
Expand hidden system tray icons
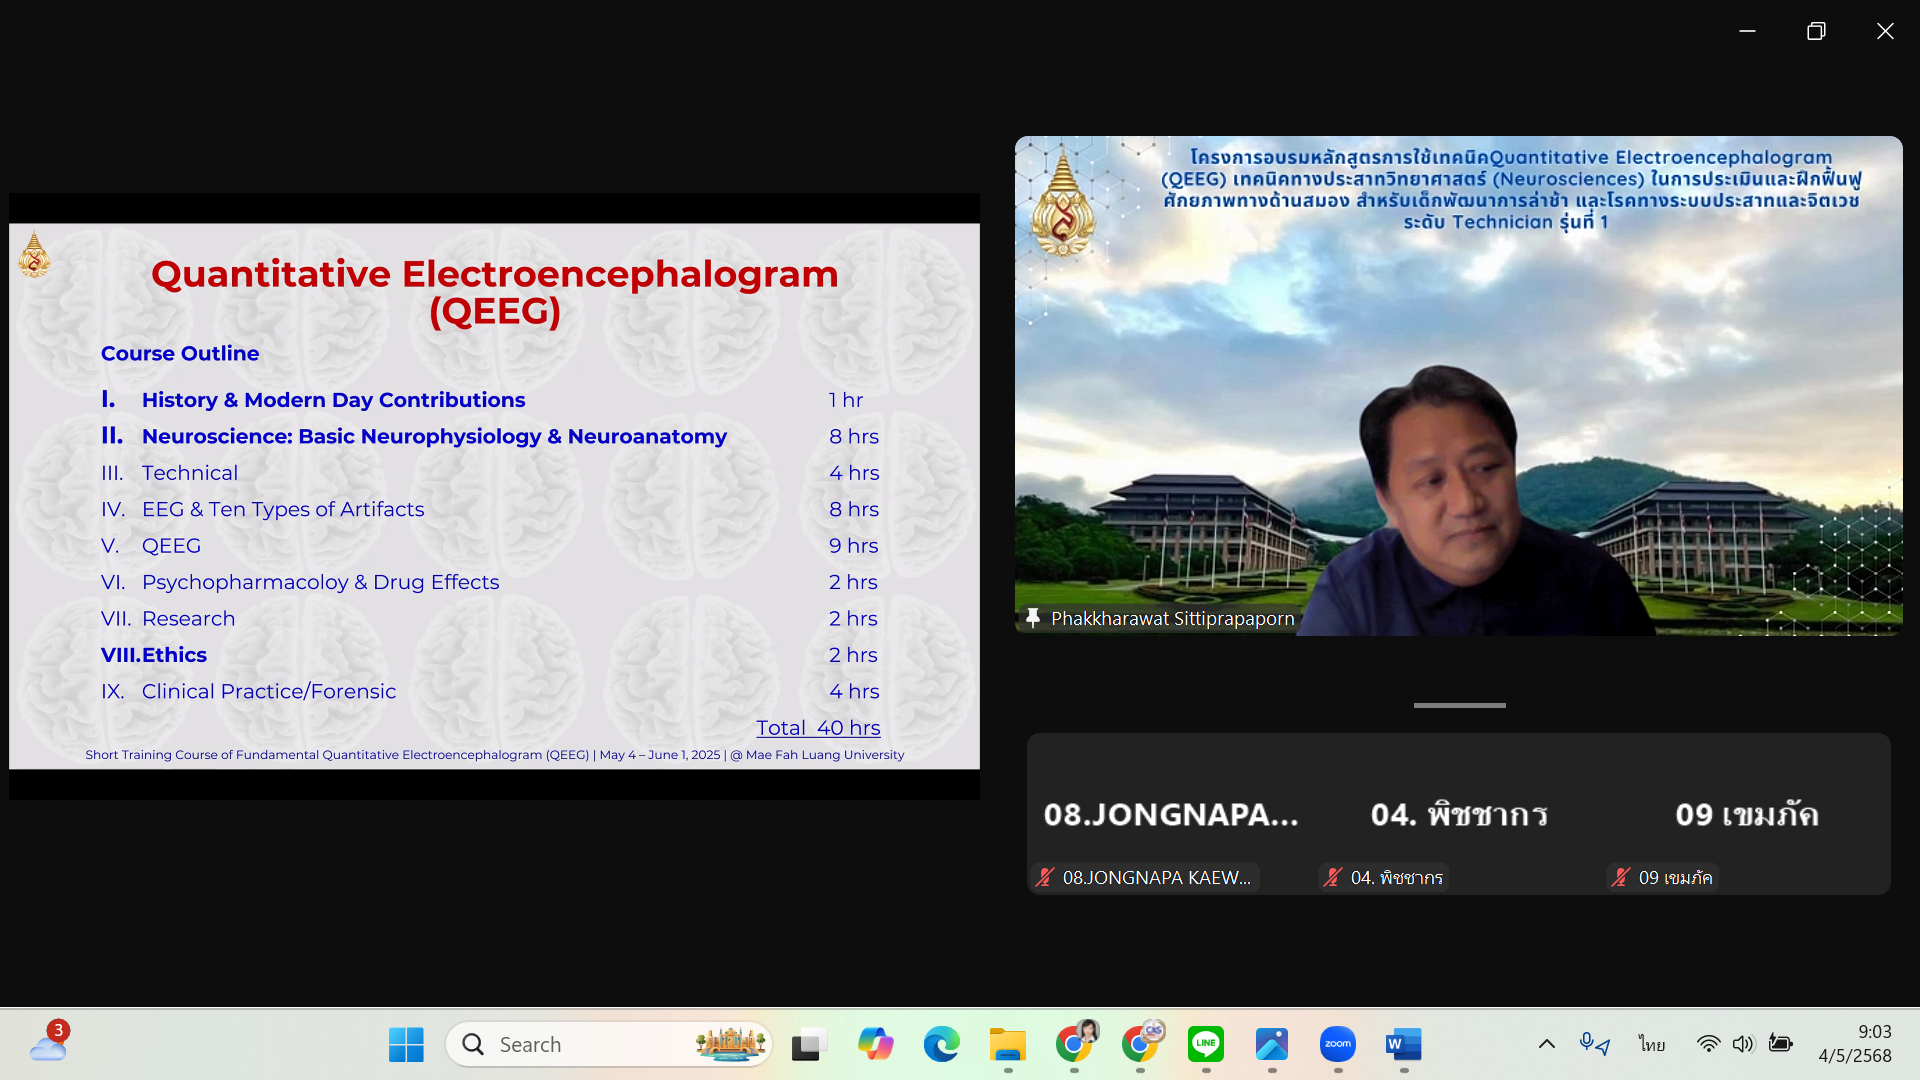click(x=1546, y=1045)
